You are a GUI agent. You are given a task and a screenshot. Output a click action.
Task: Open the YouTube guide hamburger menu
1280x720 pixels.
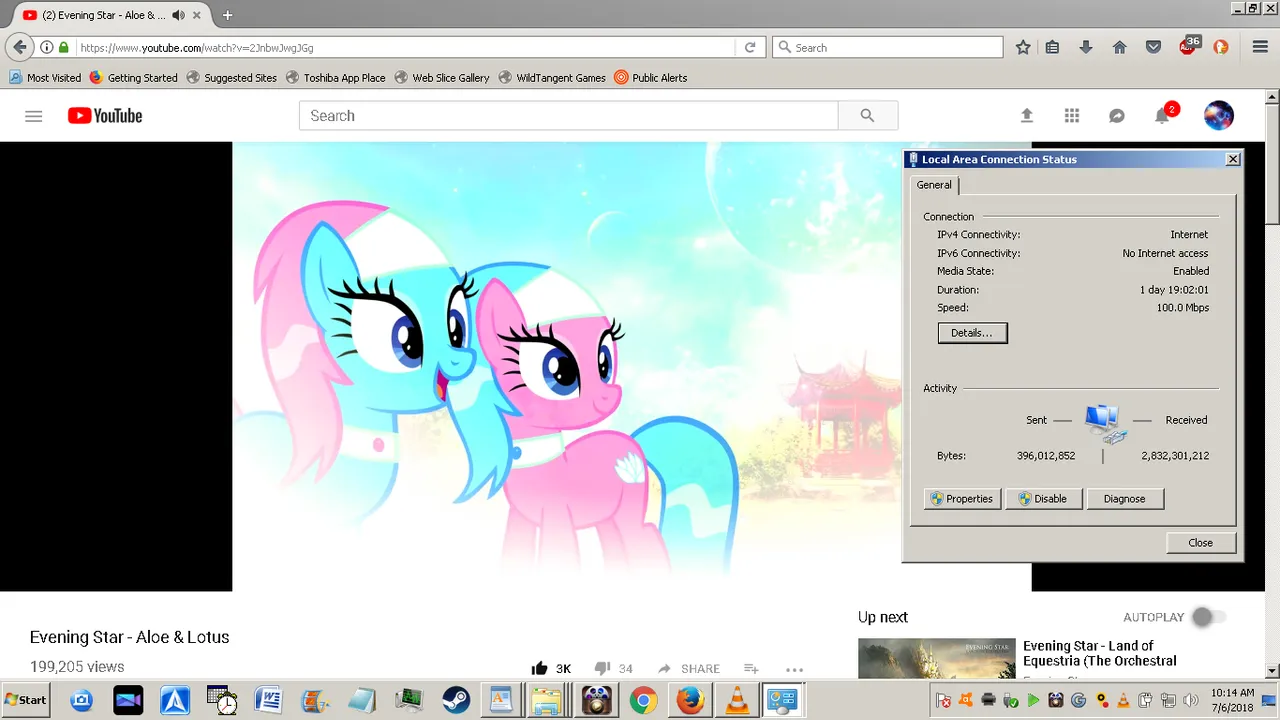[x=34, y=116]
